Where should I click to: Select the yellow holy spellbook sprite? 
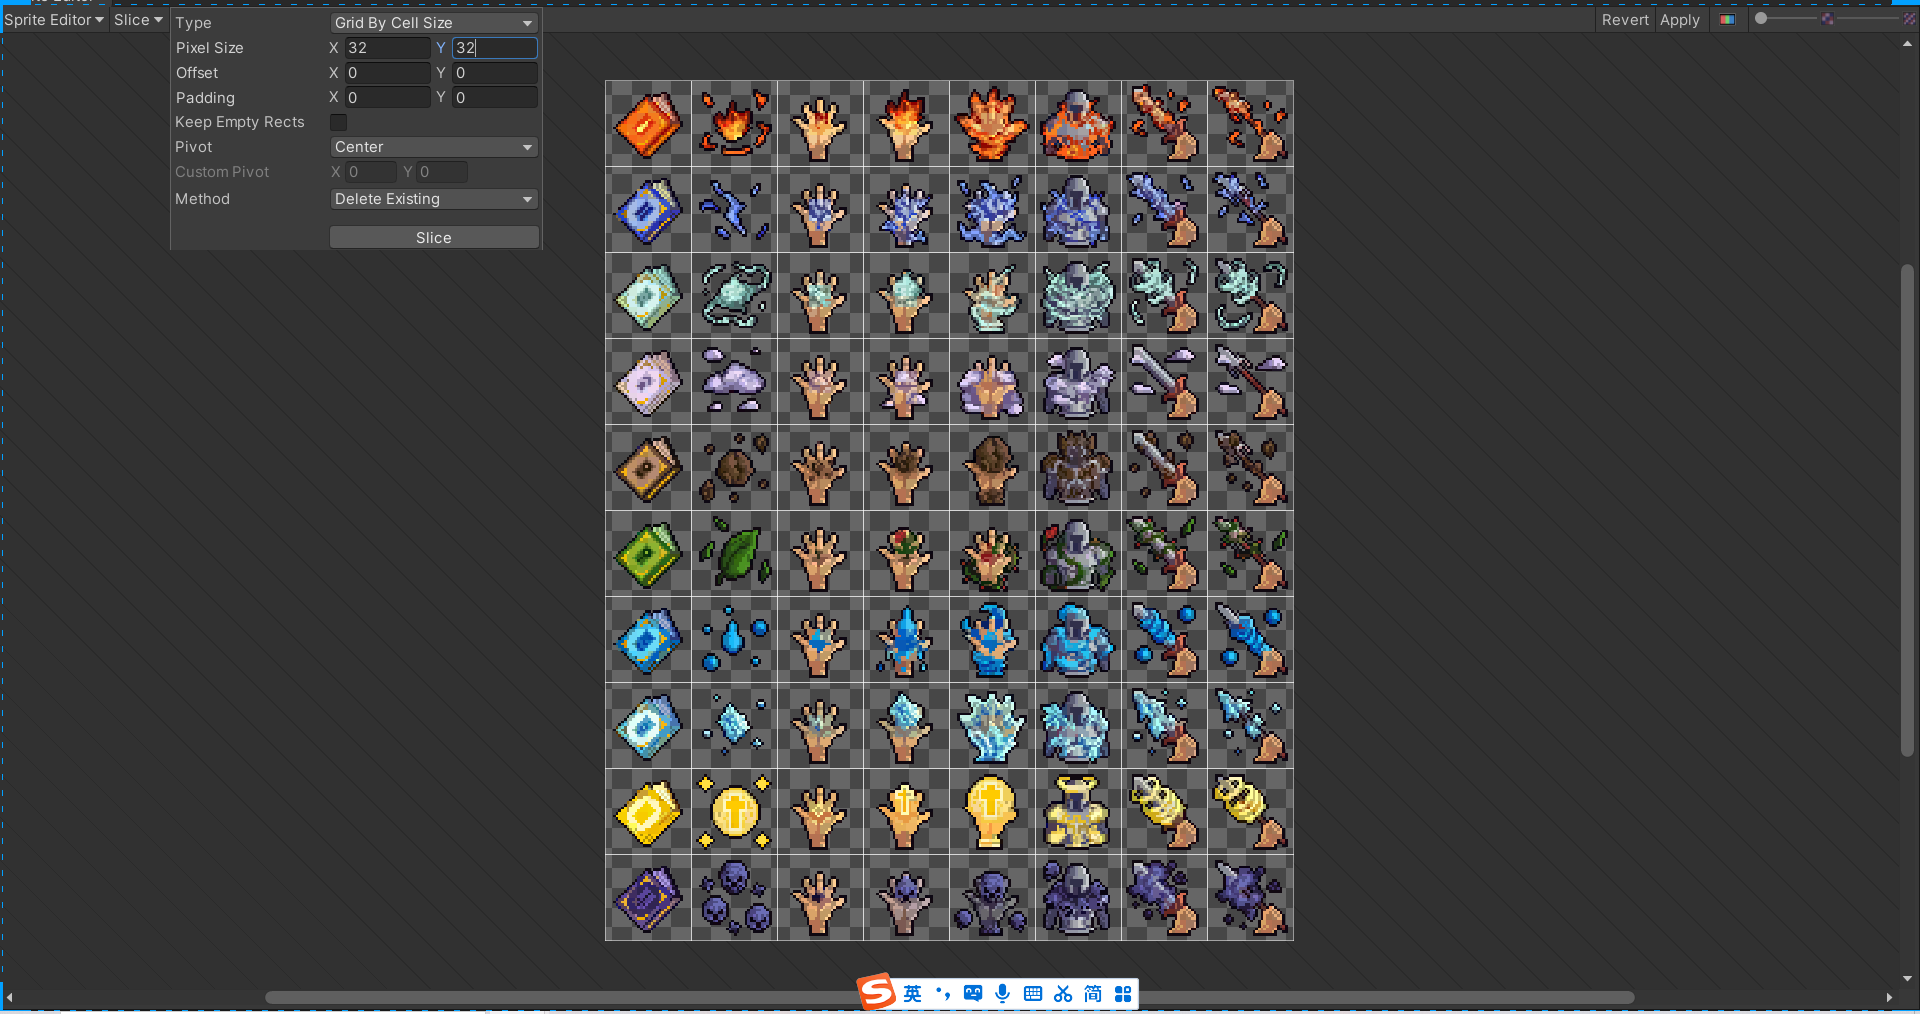coord(648,812)
